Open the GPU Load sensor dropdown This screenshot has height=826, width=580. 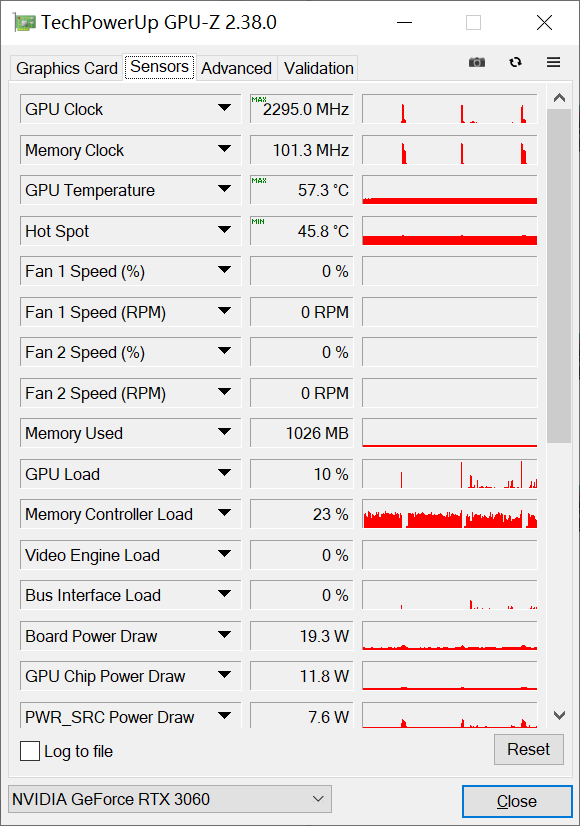pos(227,474)
